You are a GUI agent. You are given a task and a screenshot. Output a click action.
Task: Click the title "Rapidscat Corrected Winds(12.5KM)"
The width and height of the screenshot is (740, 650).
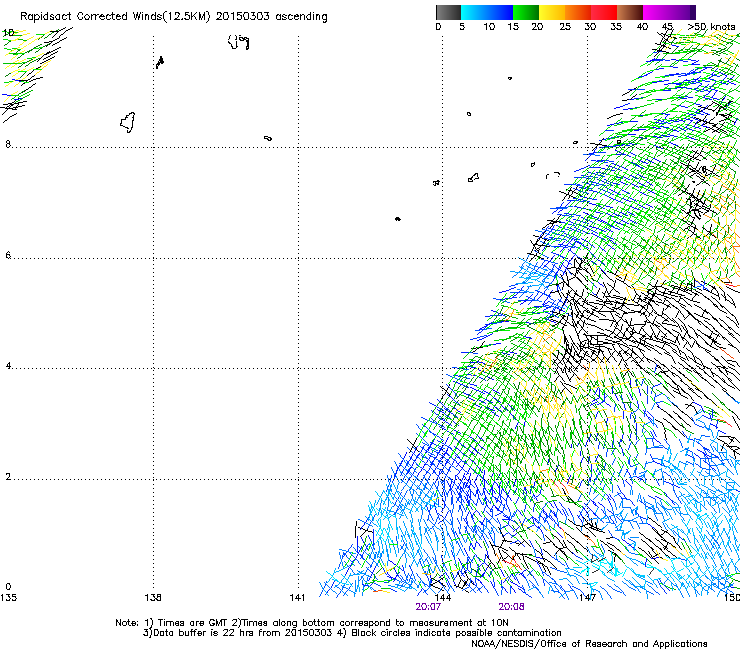[x=115, y=17]
